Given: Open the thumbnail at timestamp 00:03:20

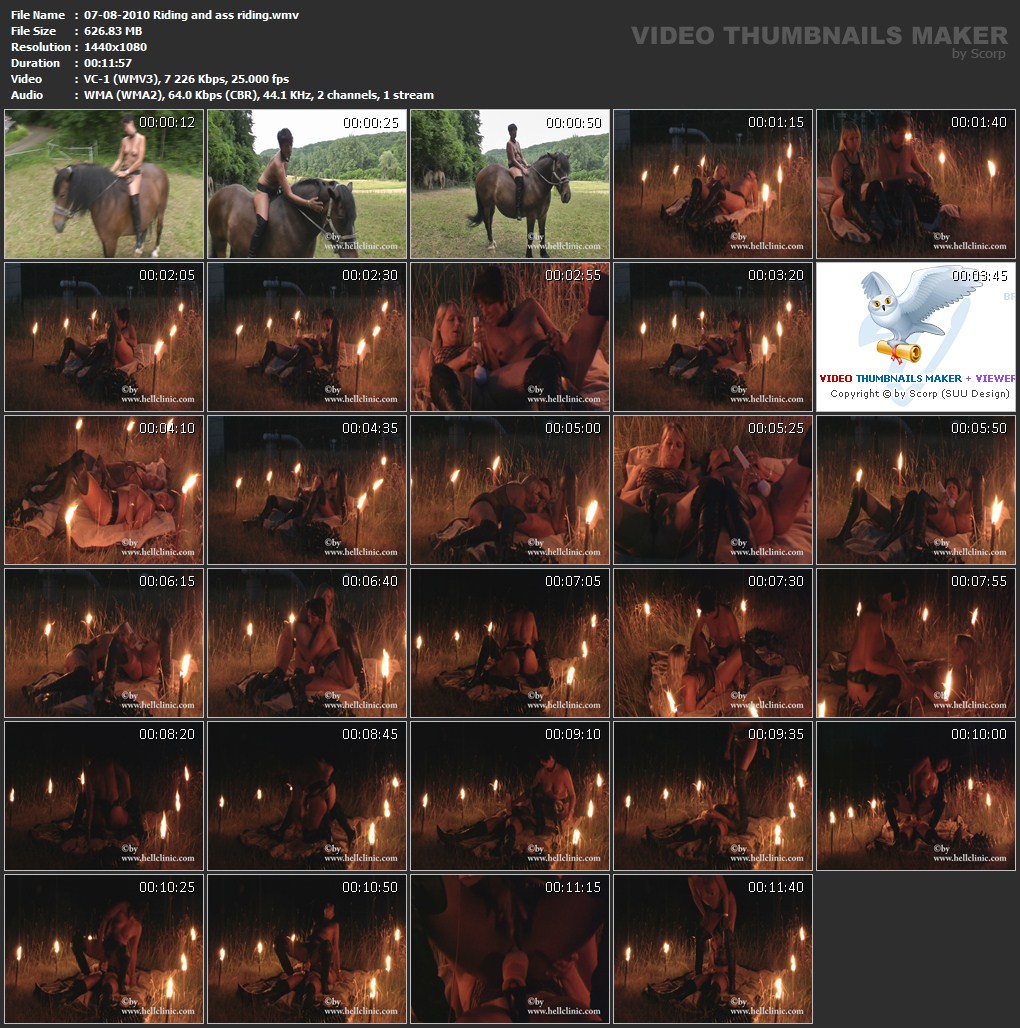Looking at the screenshot, I should (713, 337).
